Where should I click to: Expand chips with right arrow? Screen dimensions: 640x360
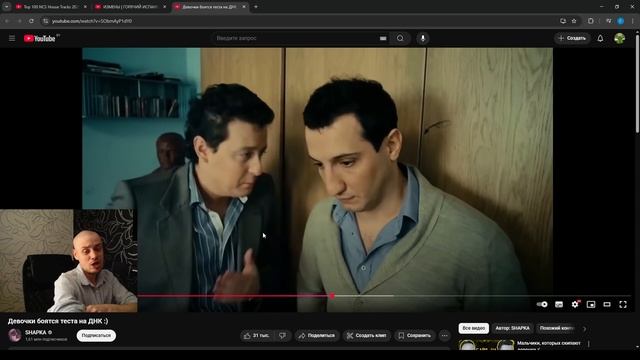[x=584, y=328]
